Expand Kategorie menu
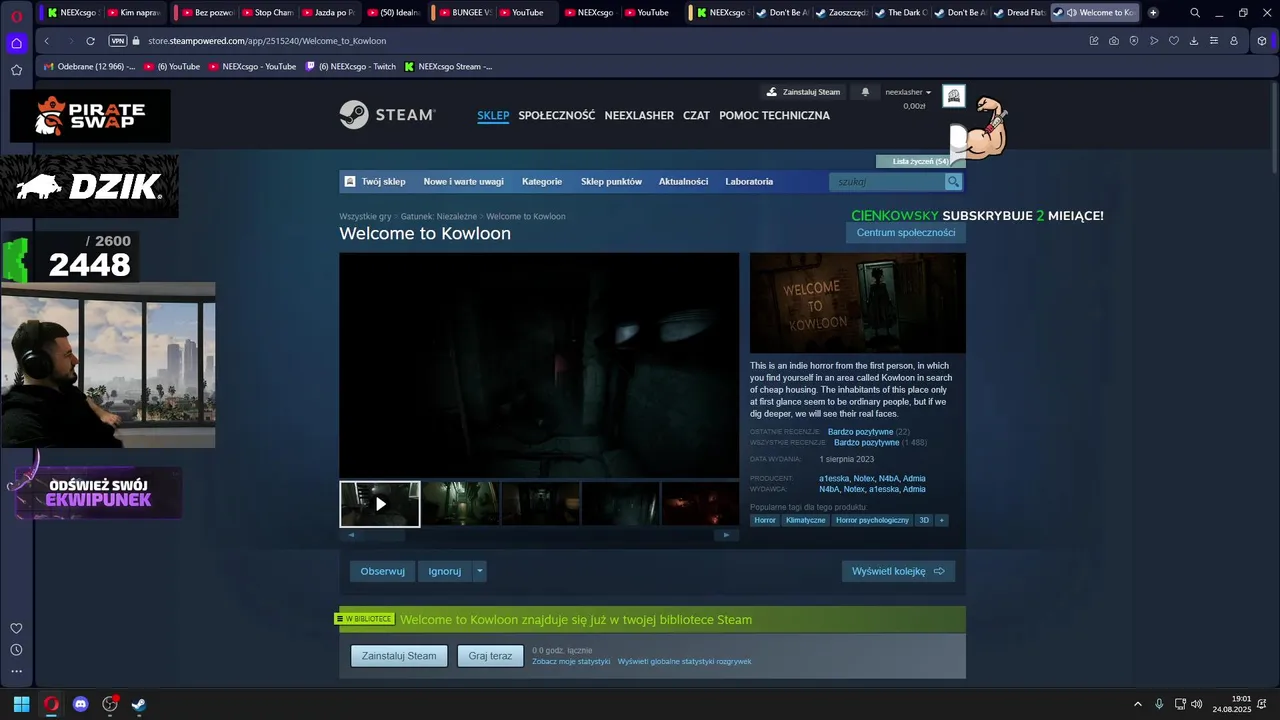The image size is (1280, 720). click(542, 182)
